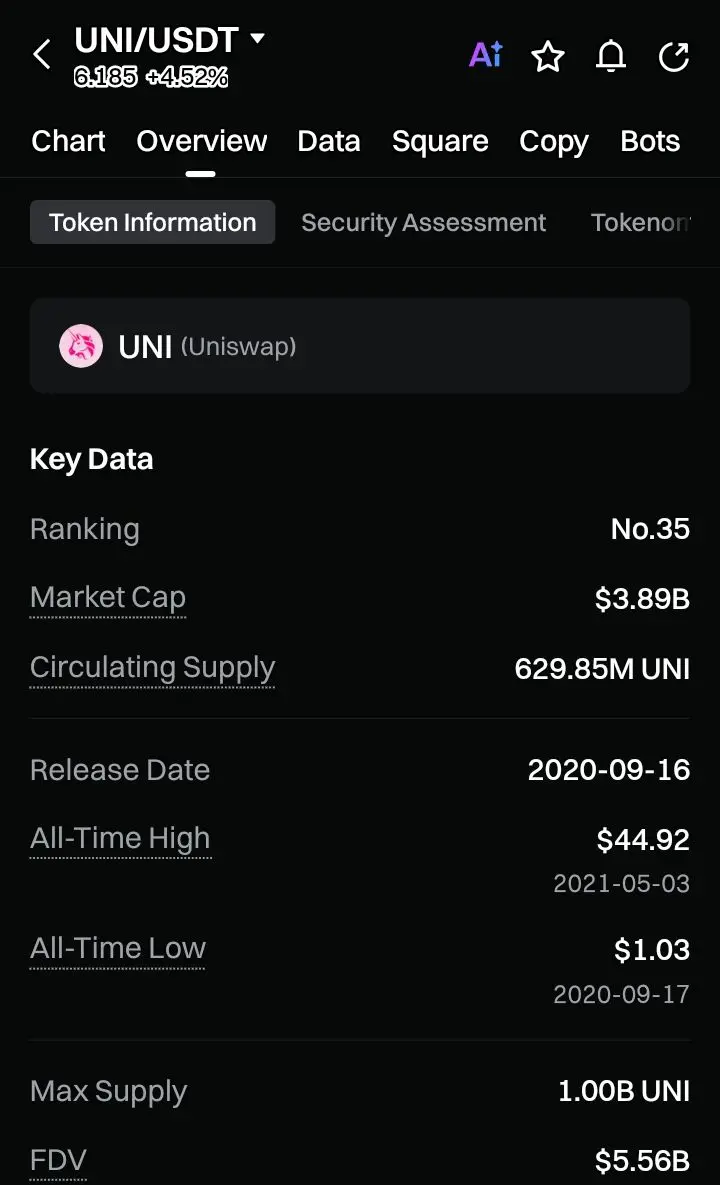This screenshot has height=1185, width=720.
Task: Open the Copy tab
Action: [x=554, y=141]
